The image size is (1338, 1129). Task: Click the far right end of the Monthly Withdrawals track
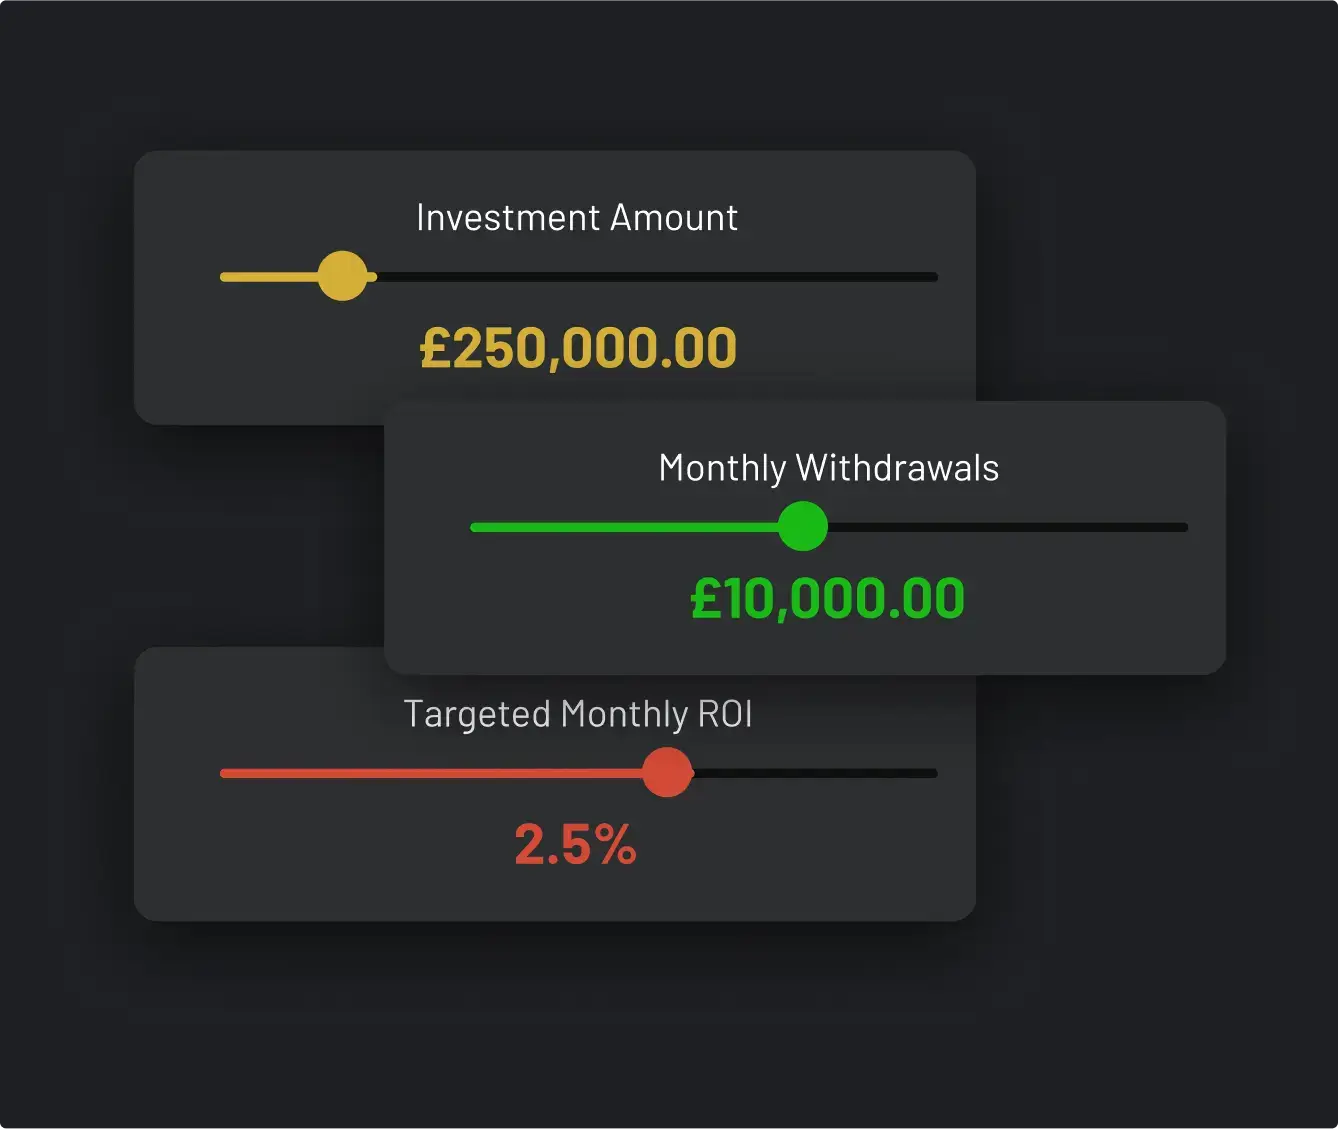point(1182,527)
